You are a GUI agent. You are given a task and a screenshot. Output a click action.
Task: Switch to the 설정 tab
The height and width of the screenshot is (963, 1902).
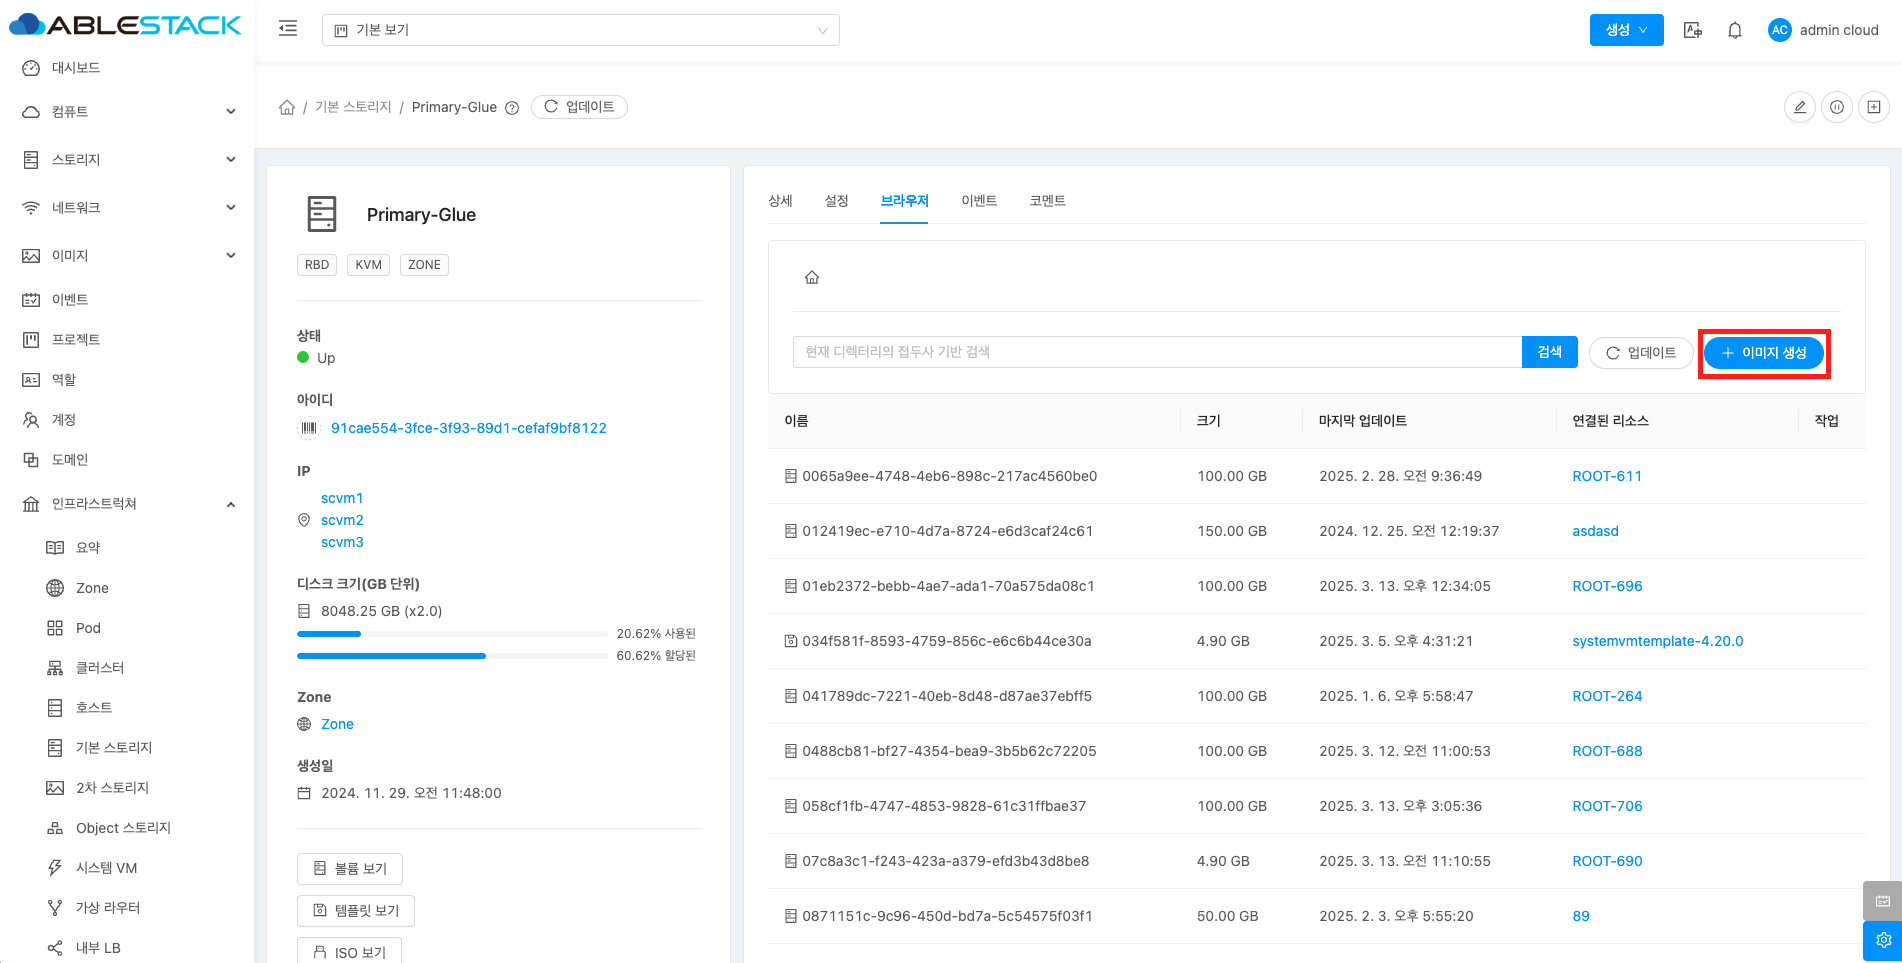click(836, 201)
